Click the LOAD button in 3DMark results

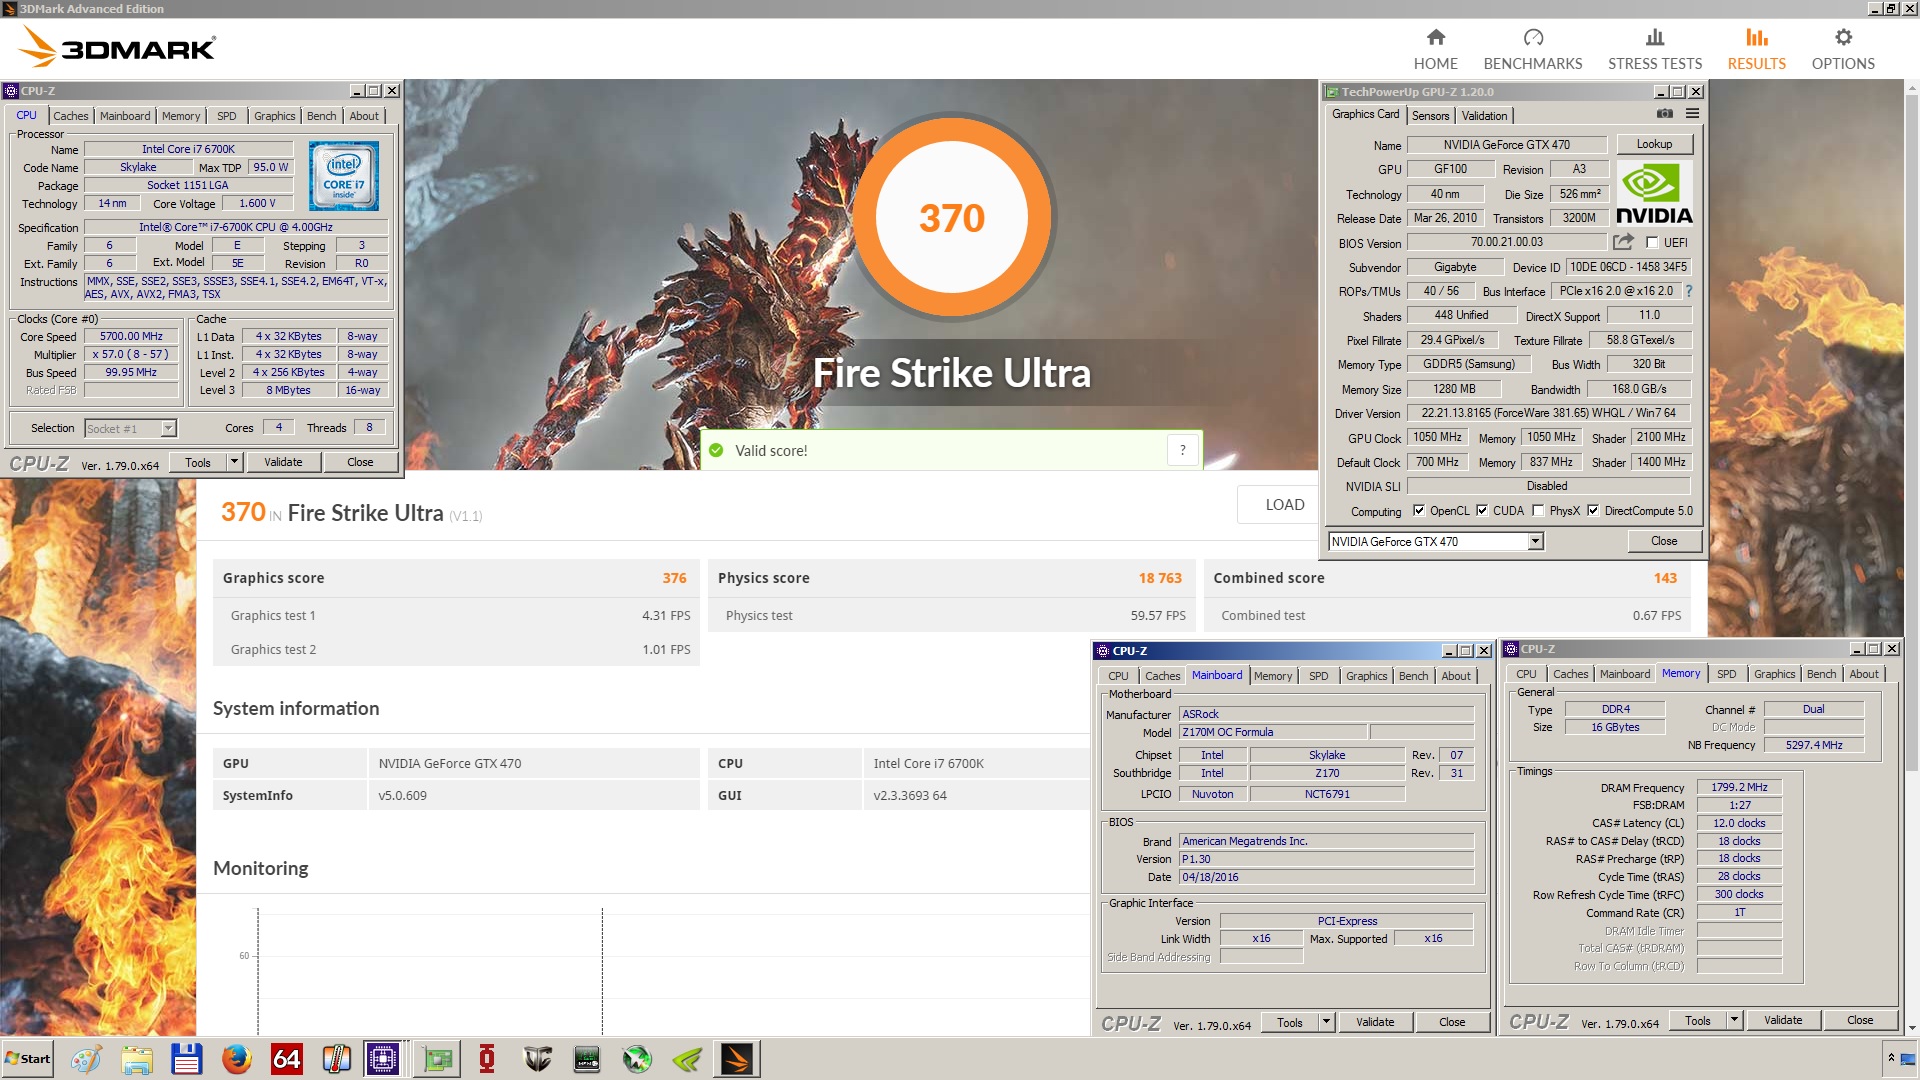pos(1284,505)
